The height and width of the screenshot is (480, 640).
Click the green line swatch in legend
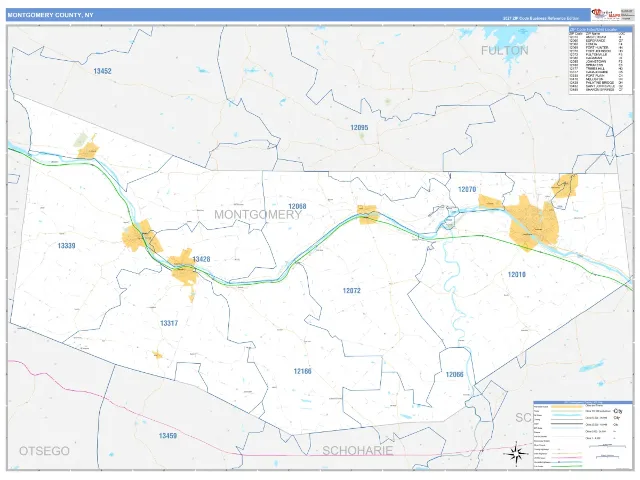(567, 466)
